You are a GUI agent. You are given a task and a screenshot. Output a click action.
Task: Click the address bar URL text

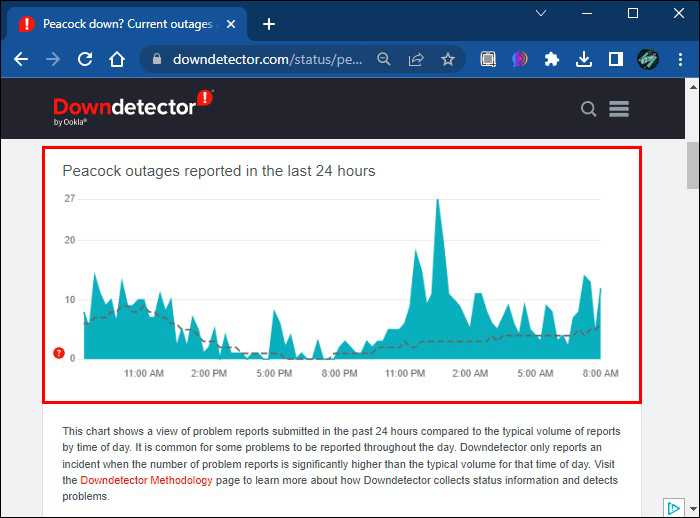(267, 59)
